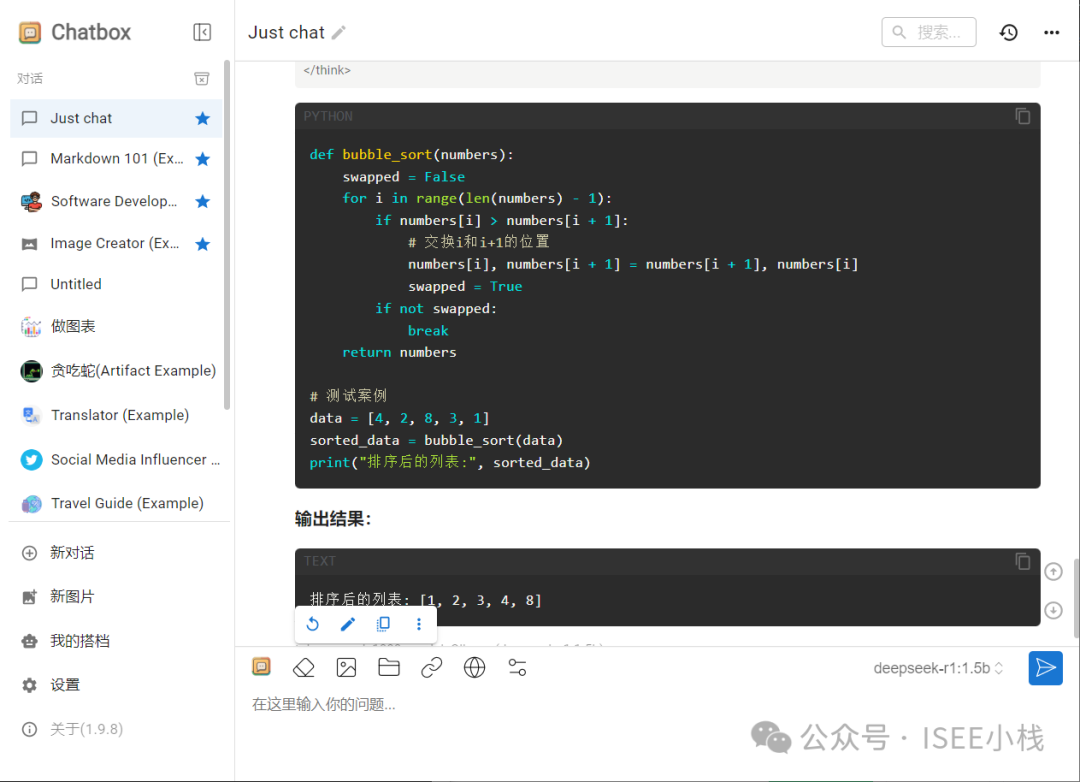Clear context with the eraser icon

point(304,668)
